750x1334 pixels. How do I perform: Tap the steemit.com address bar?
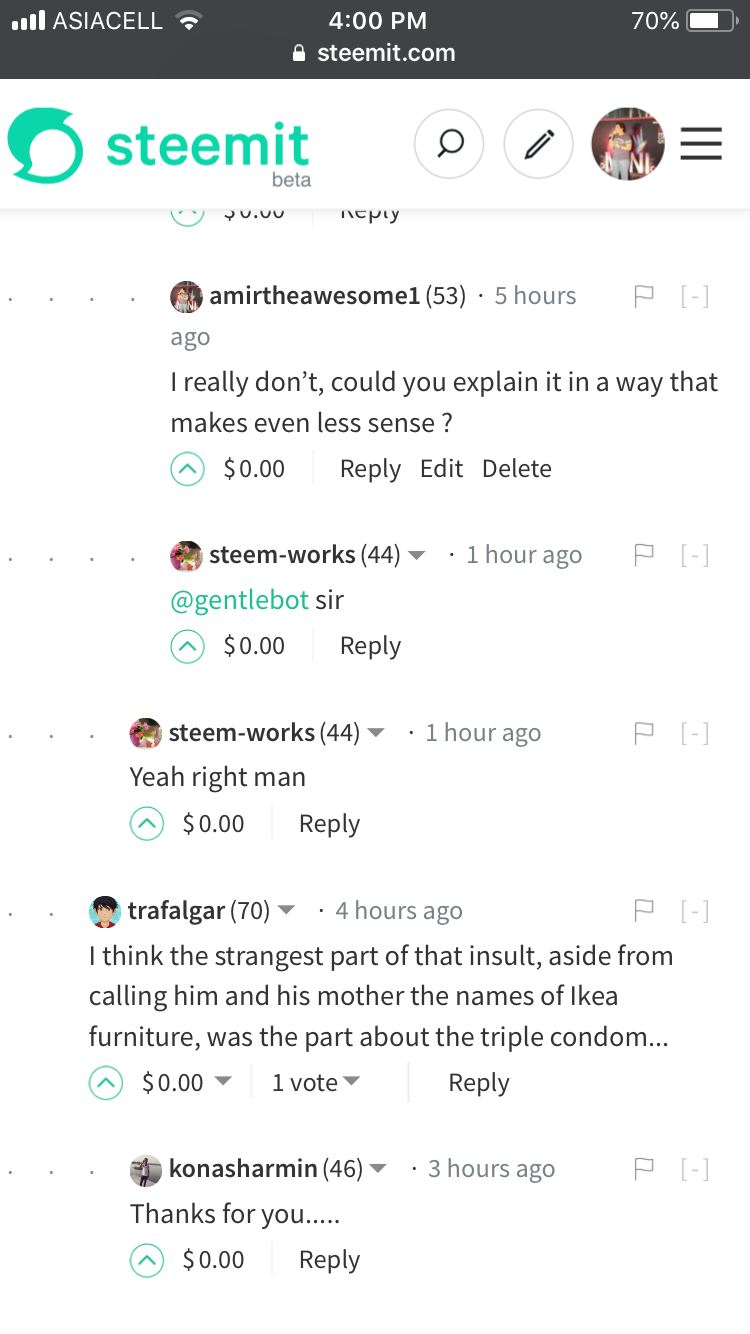point(375,53)
